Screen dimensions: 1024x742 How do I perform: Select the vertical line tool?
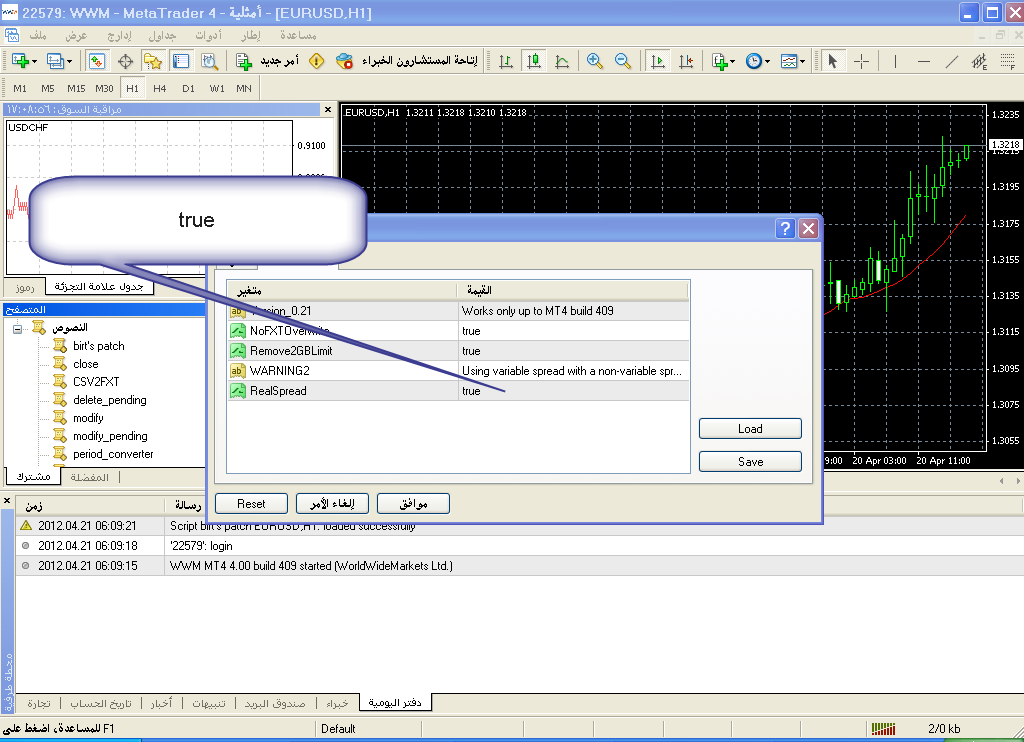pos(895,61)
